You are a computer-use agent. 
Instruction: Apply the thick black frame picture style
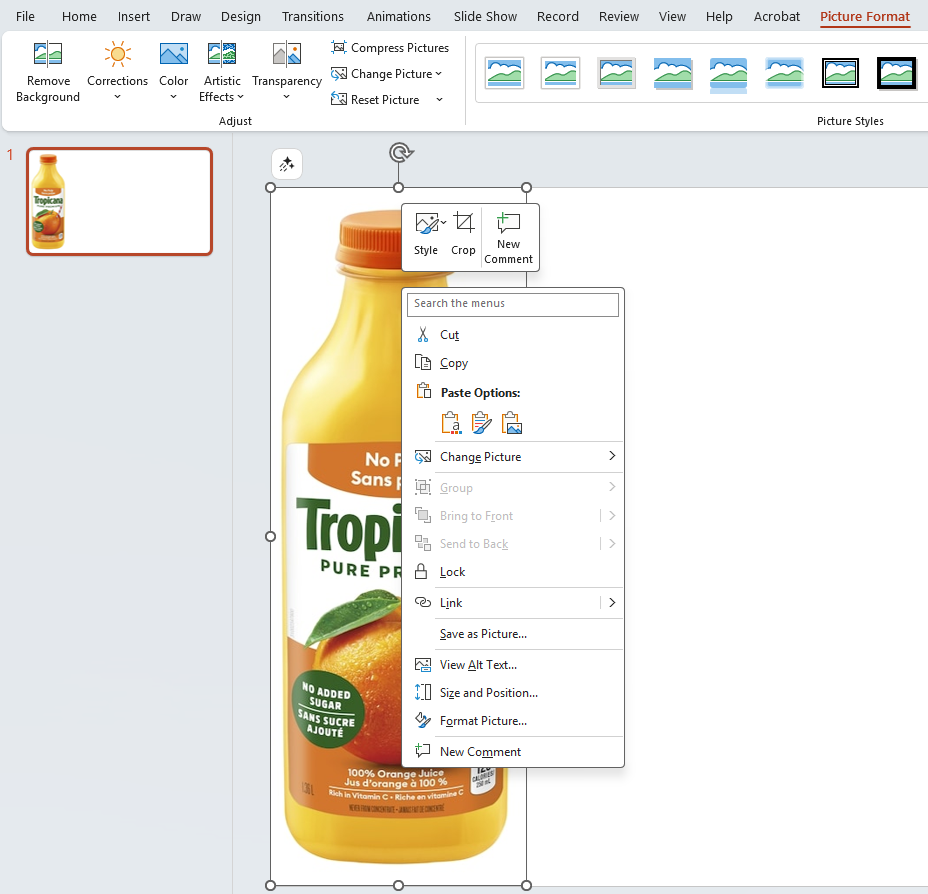[x=896, y=73]
